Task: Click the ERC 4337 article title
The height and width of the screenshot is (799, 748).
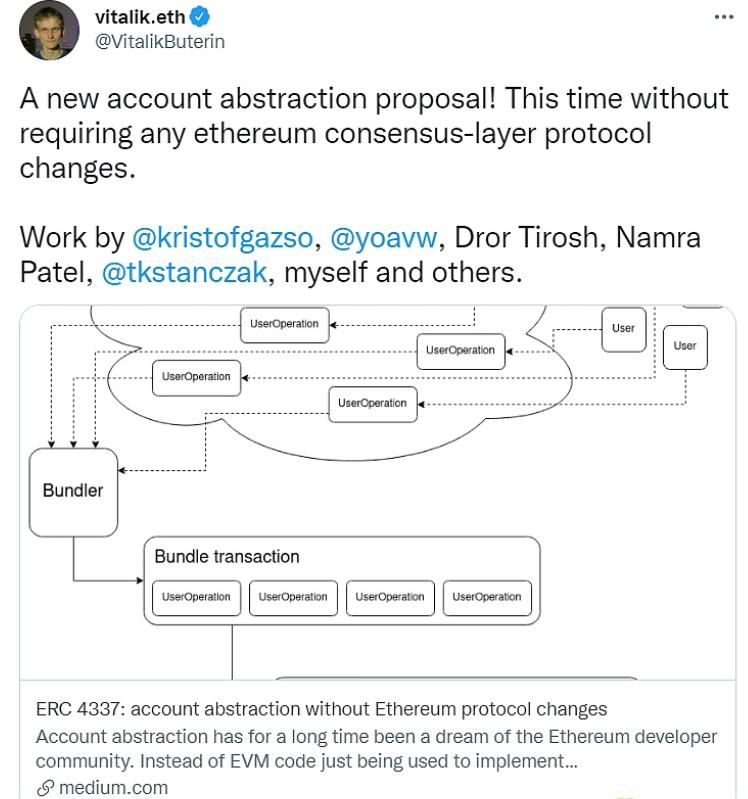Action: point(321,709)
